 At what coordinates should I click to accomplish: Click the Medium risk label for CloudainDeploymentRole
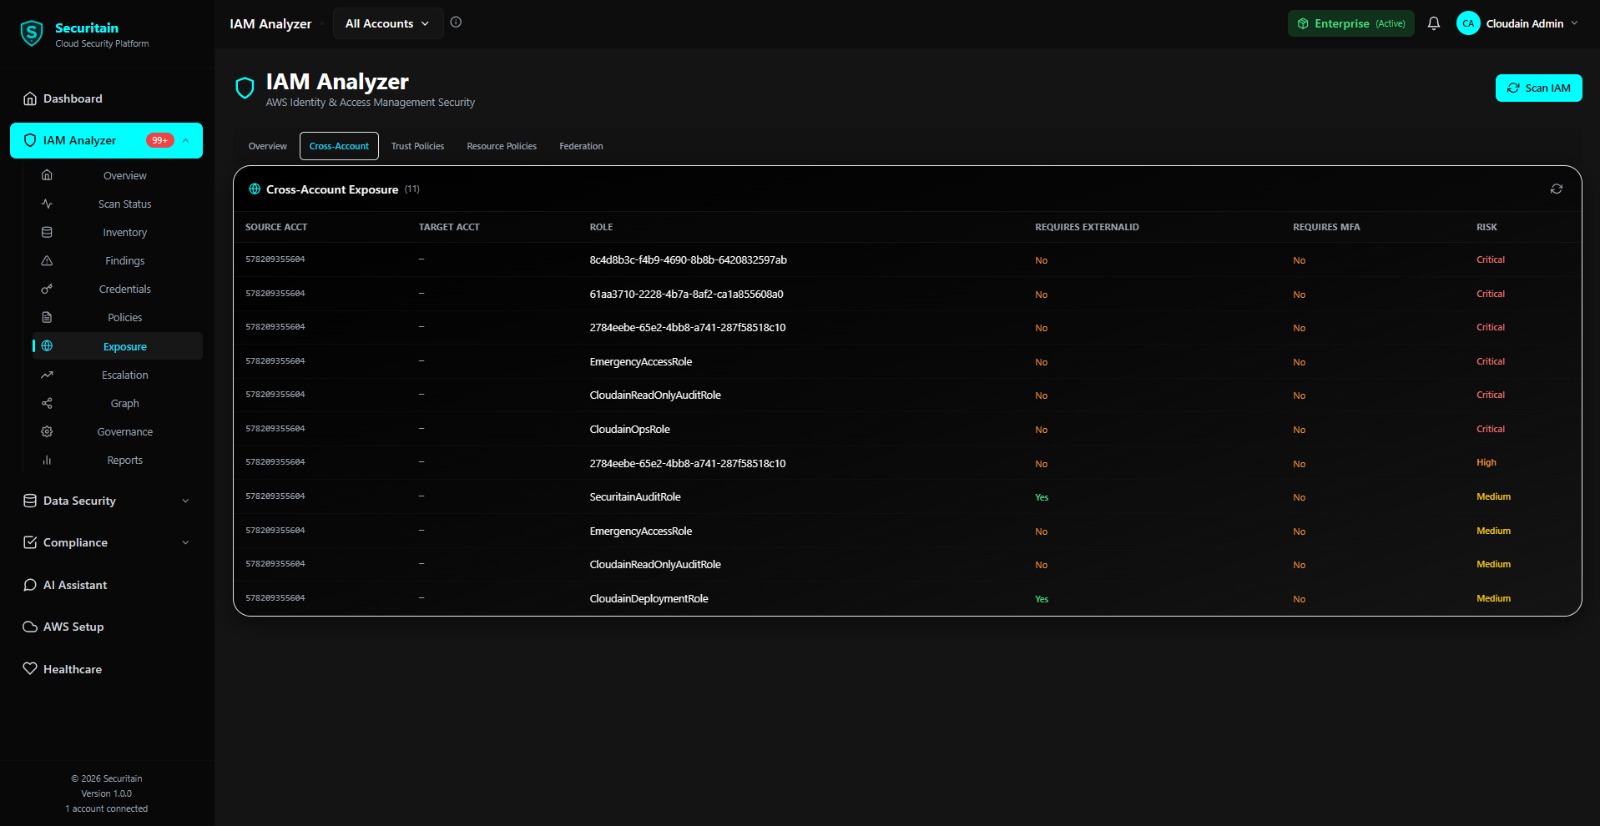click(x=1494, y=599)
